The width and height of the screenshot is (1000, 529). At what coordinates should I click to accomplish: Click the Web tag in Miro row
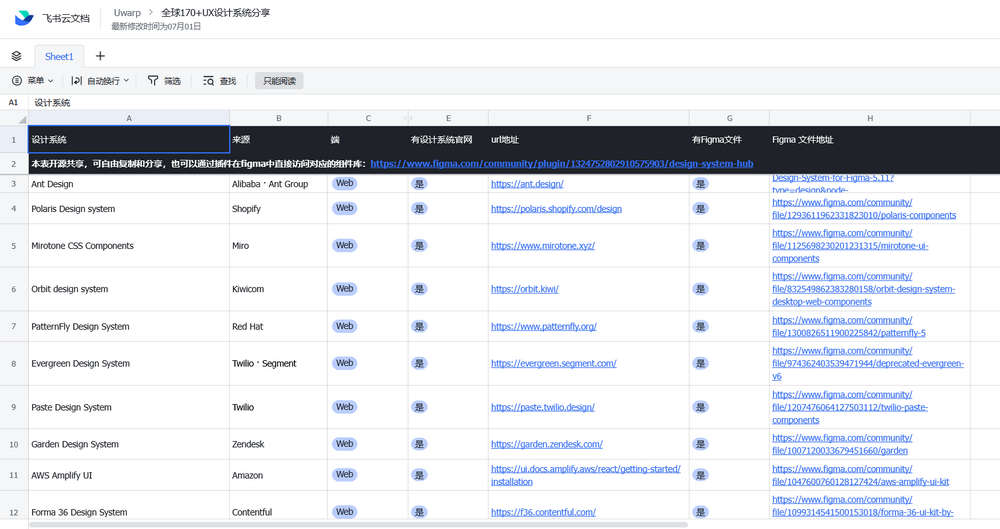click(344, 245)
